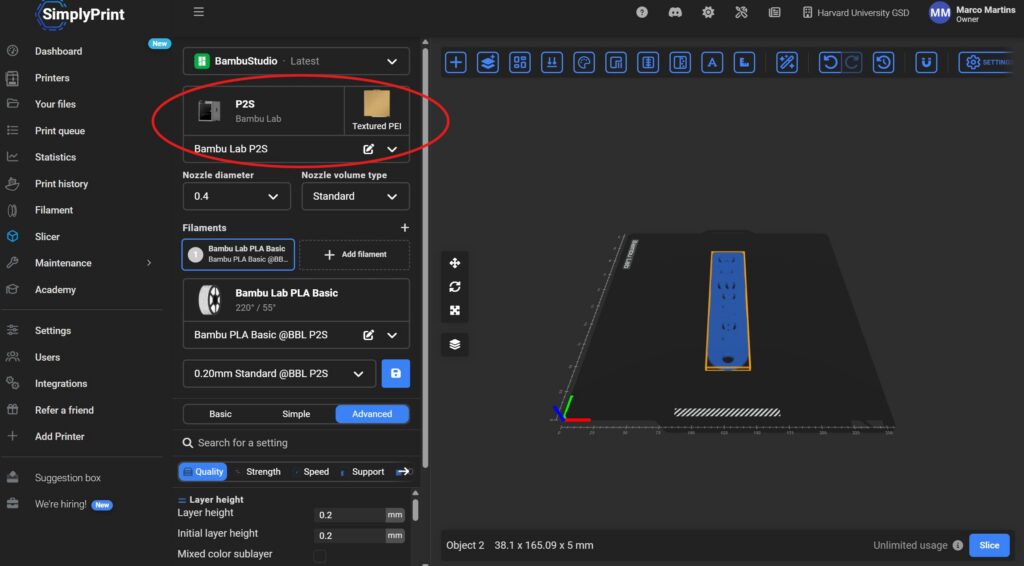This screenshot has height=566, width=1024.
Task: Toggle the hamburger sidebar menu
Action: click(199, 12)
